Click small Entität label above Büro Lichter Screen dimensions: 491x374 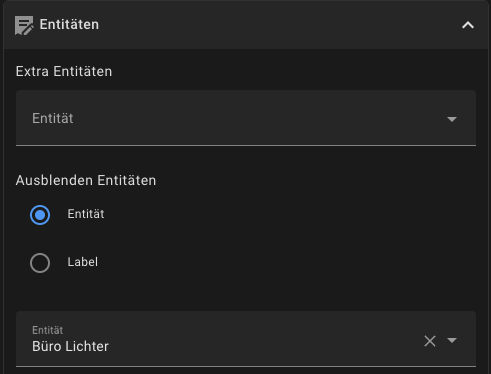(x=47, y=330)
